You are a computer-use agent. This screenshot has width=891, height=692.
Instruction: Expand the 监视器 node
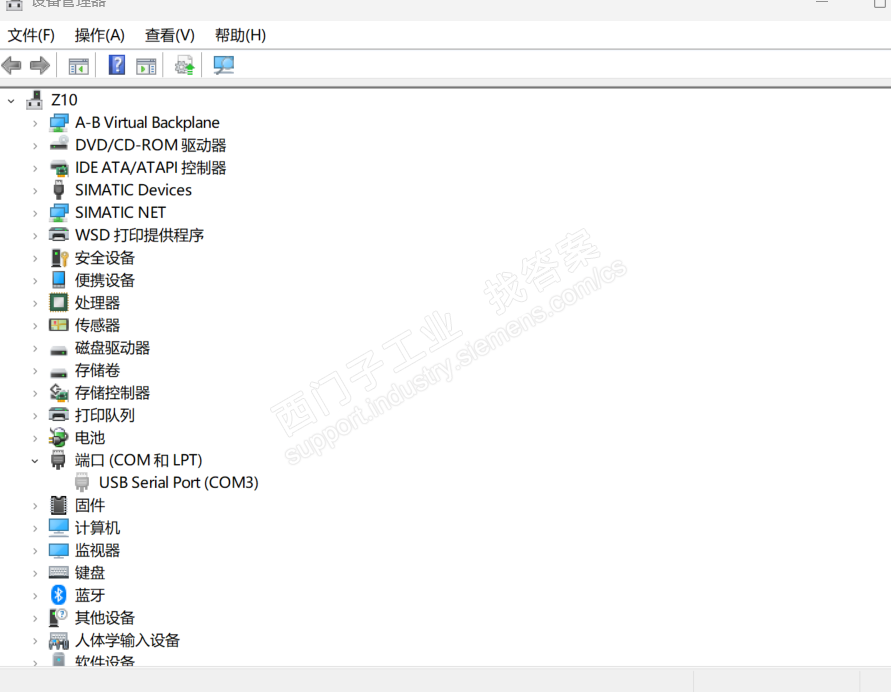[35, 551]
